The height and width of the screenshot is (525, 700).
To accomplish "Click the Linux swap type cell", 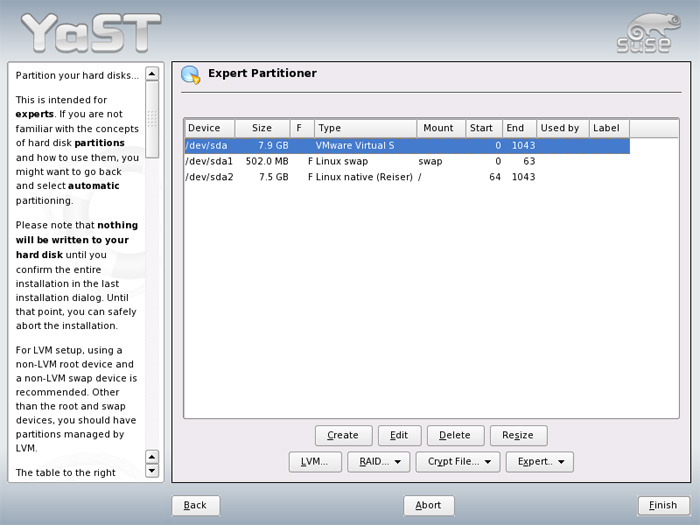I will [342, 161].
